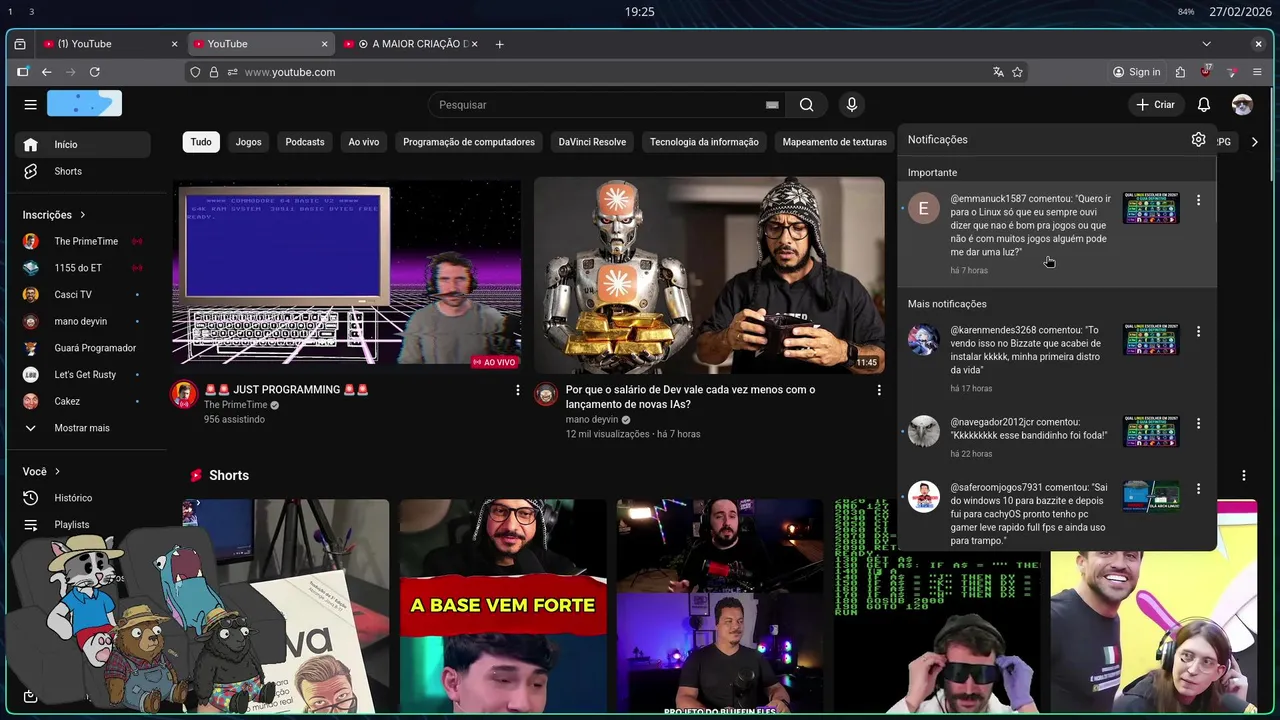The width and height of the screenshot is (1280, 720).
Task: Open Cakez subscription
Action: [83, 401]
